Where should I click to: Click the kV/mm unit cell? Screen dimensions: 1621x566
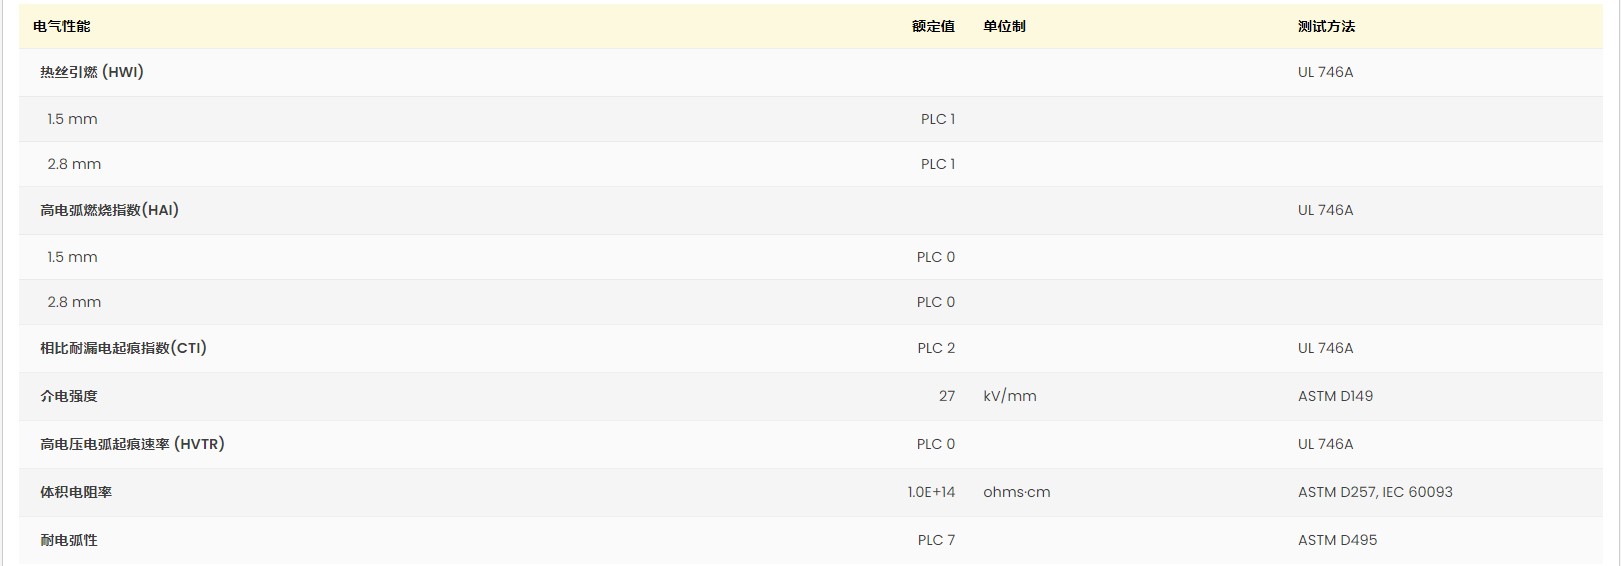click(1010, 396)
